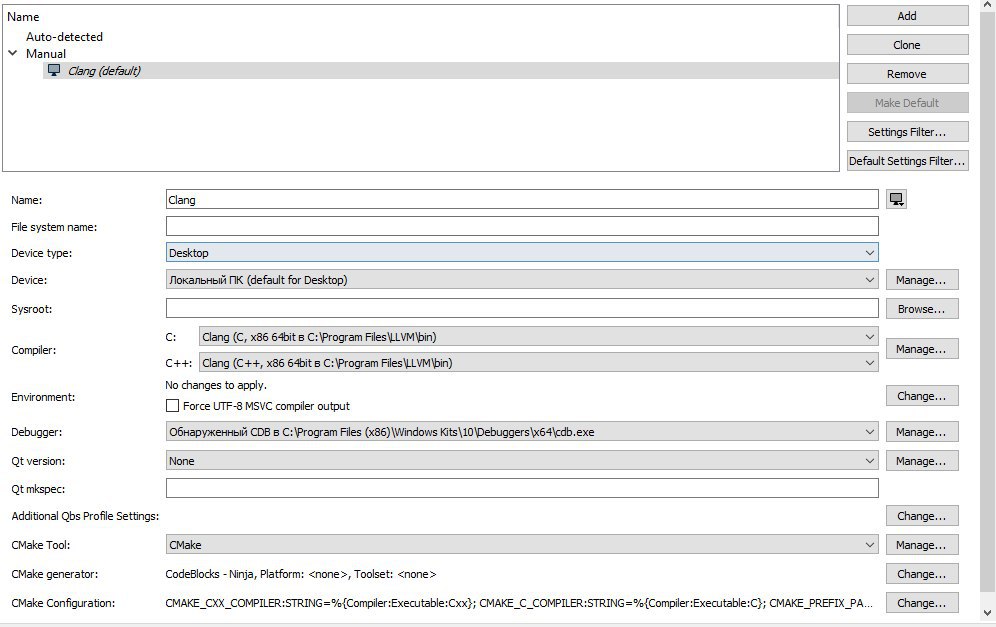Open the C compiler dropdown
This screenshot has width=996, height=627.
[539, 337]
